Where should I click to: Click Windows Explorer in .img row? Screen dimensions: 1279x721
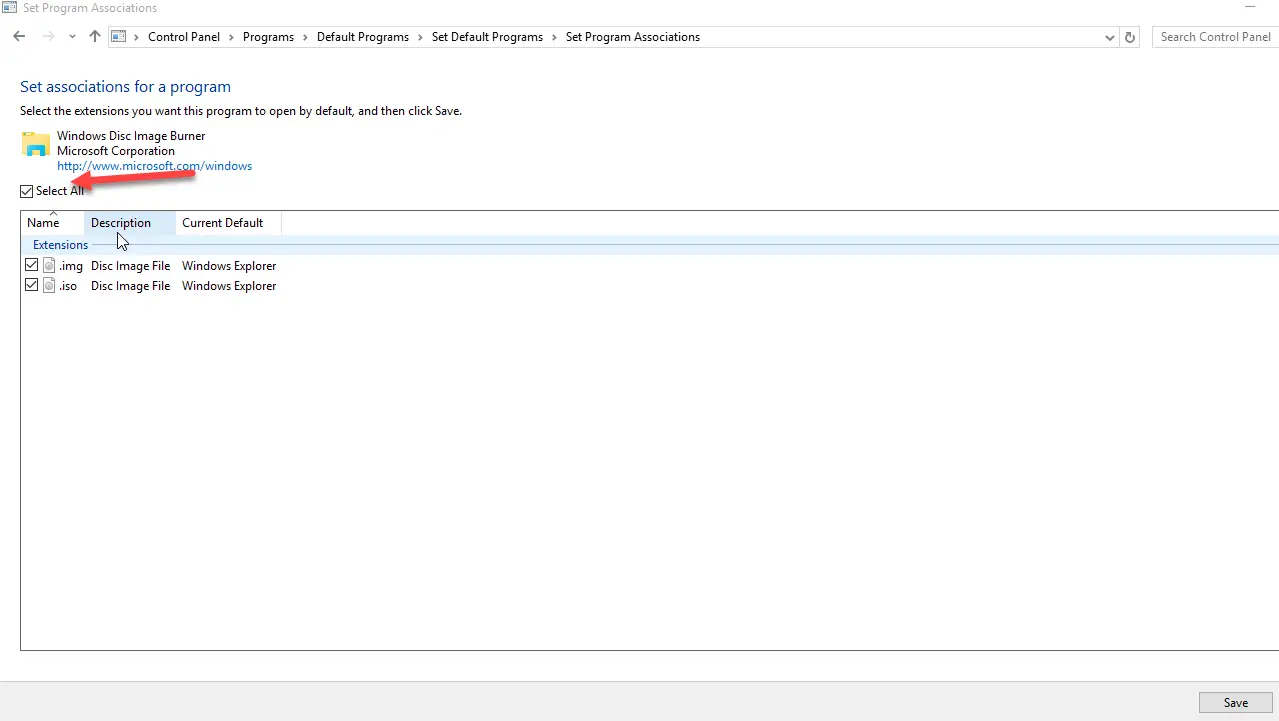tap(229, 266)
